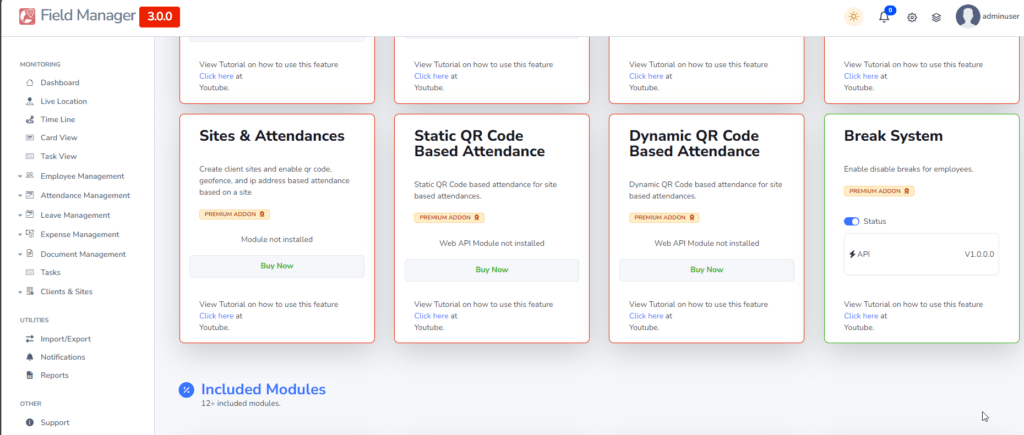The image size is (1024, 435).
Task: Click Buy Now for Static QR Code Attendance
Action: (492, 270)
